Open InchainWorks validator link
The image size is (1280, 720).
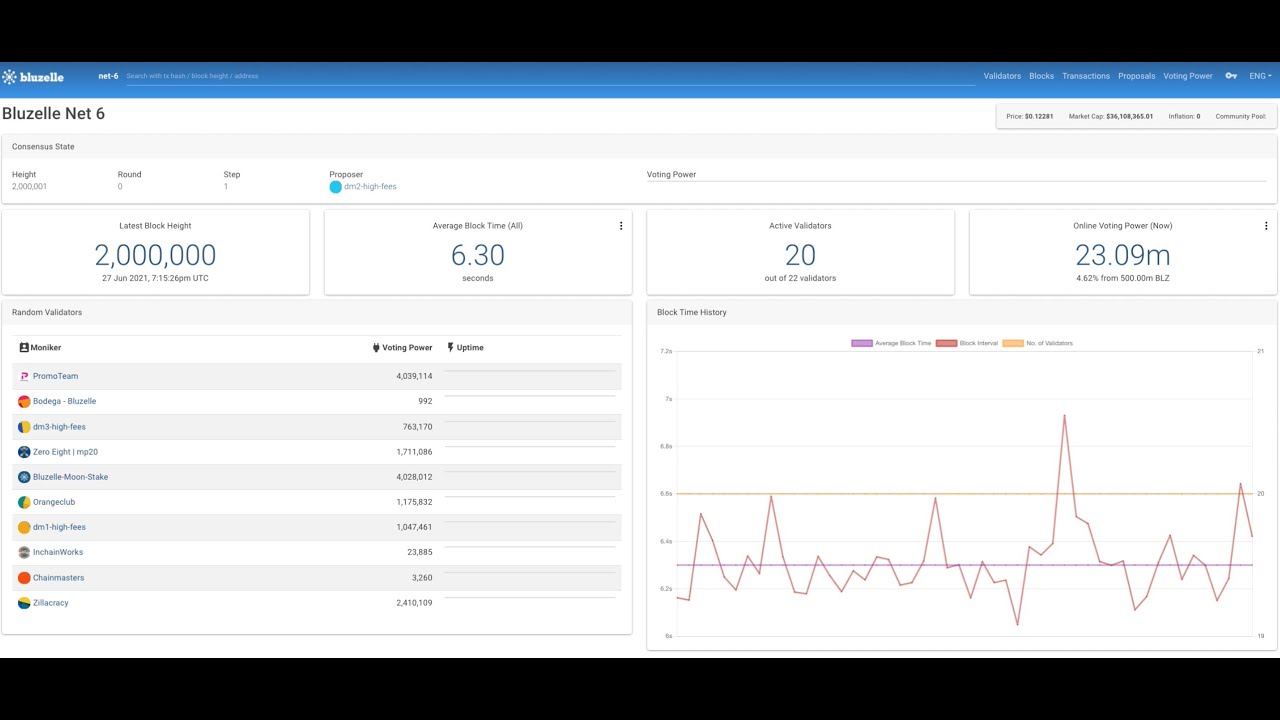58,552
